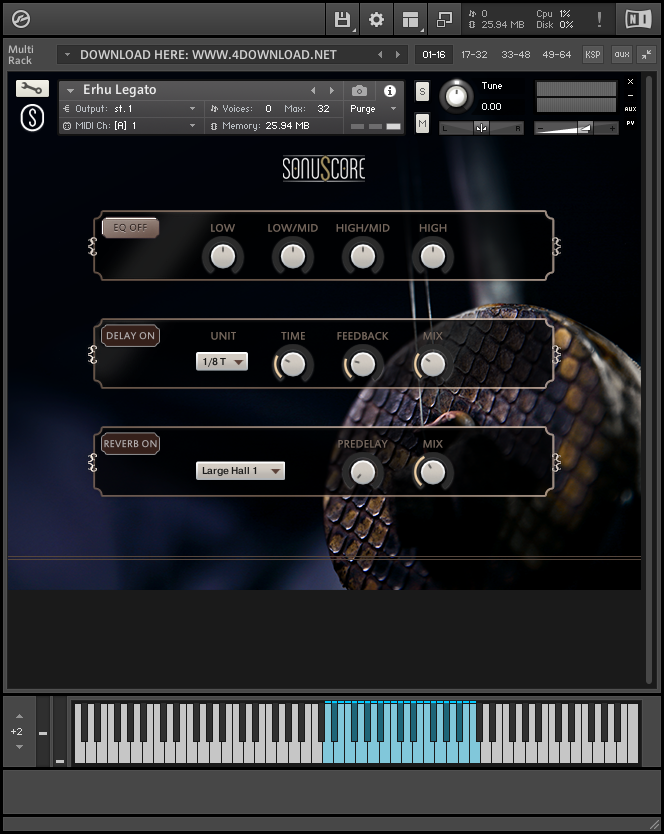
Task: Toggle the EQ OFF switch
Action: (130, 228)
